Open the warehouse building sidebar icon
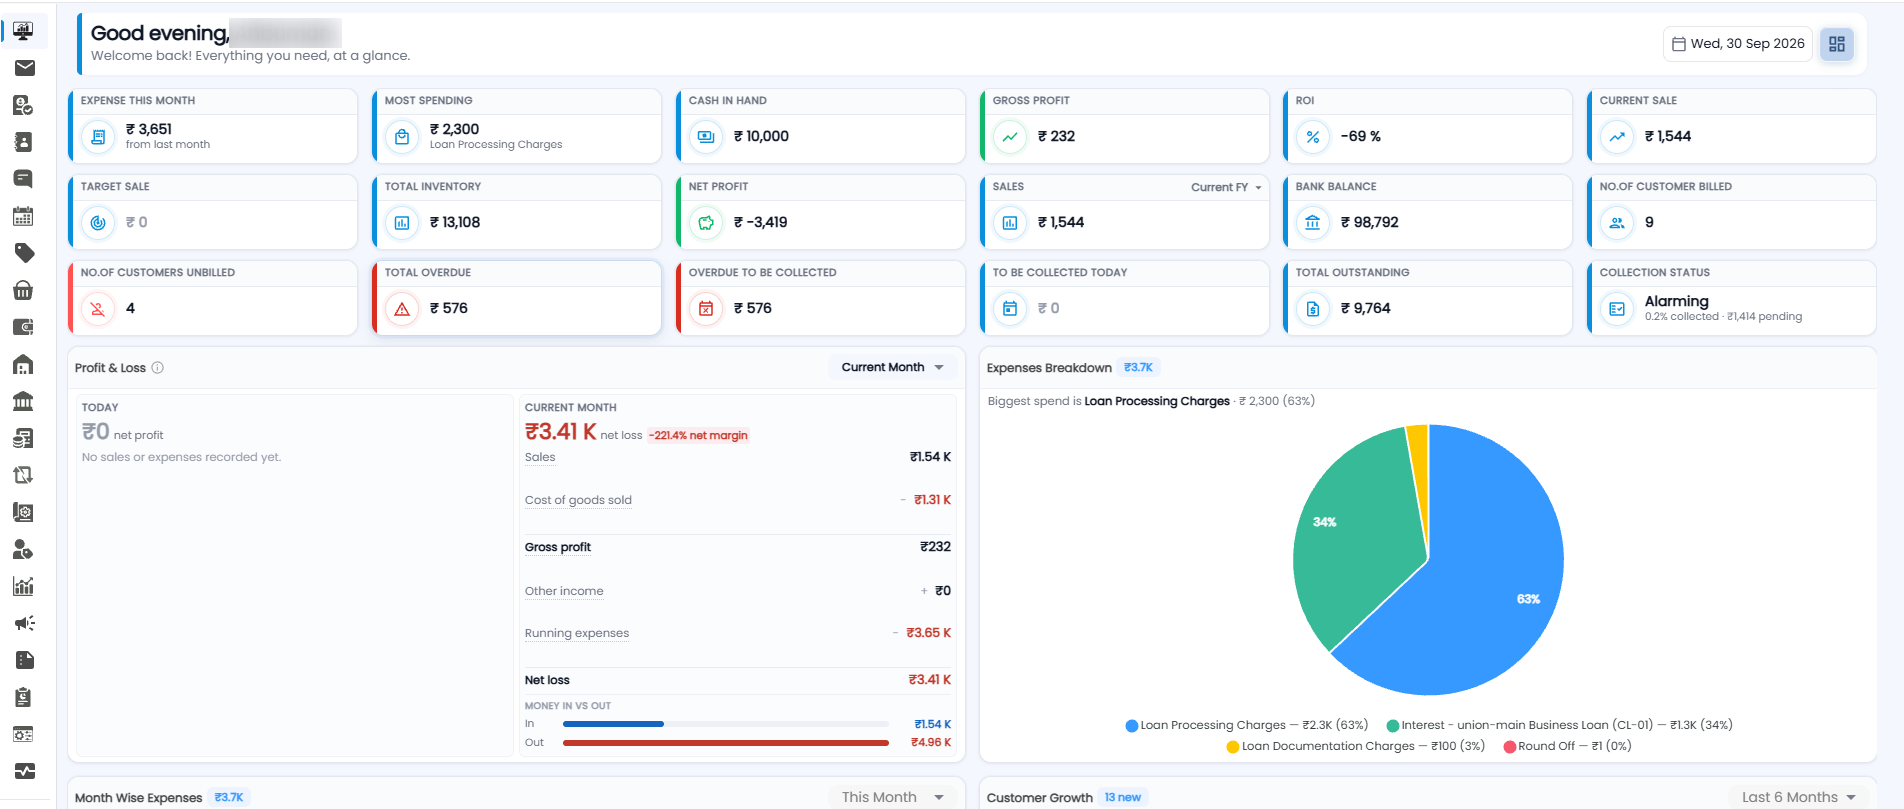Screen dimensions: 1904x809 23,364
